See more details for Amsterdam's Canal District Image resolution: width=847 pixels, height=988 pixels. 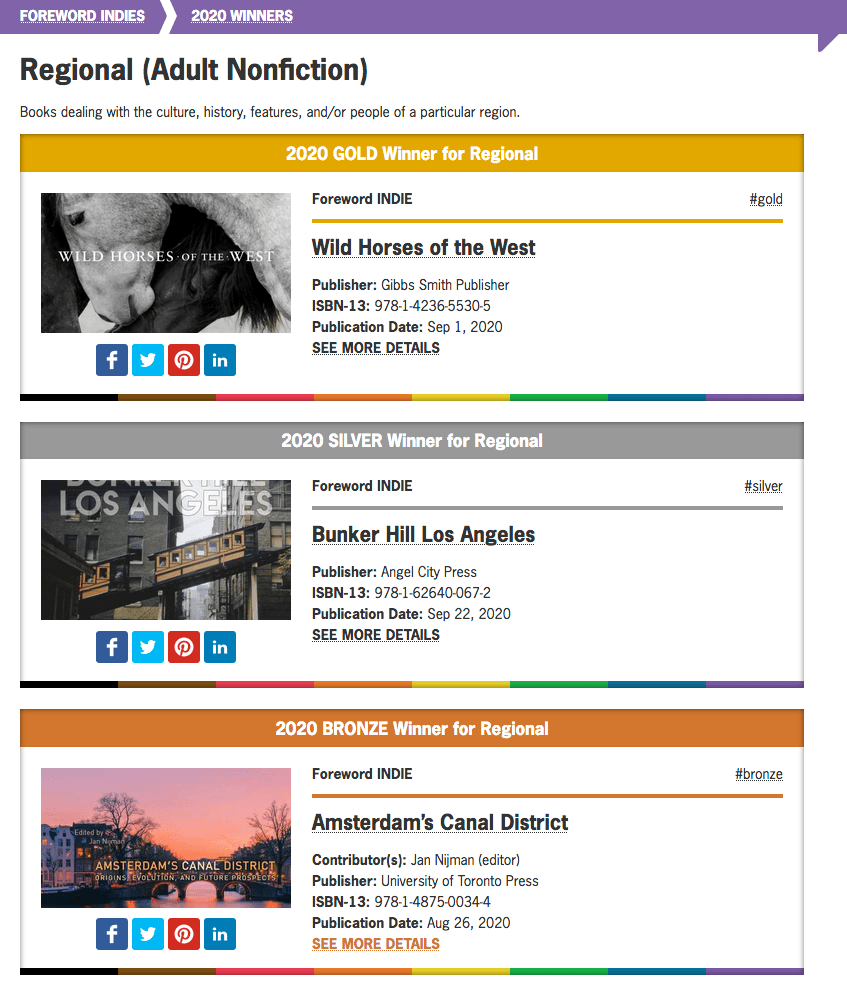(375, 944)
